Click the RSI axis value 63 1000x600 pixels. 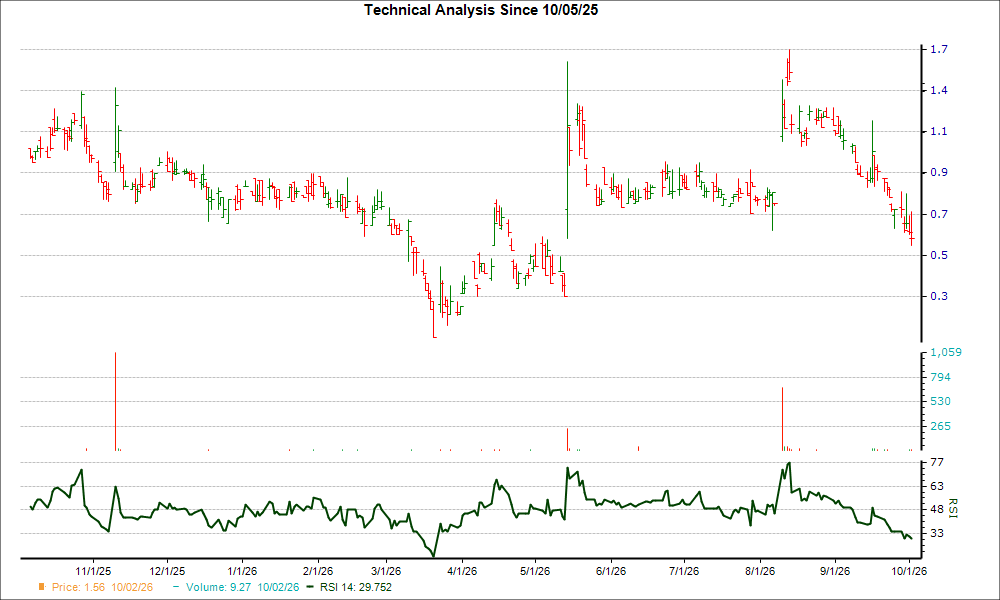[x=937, y=486]
